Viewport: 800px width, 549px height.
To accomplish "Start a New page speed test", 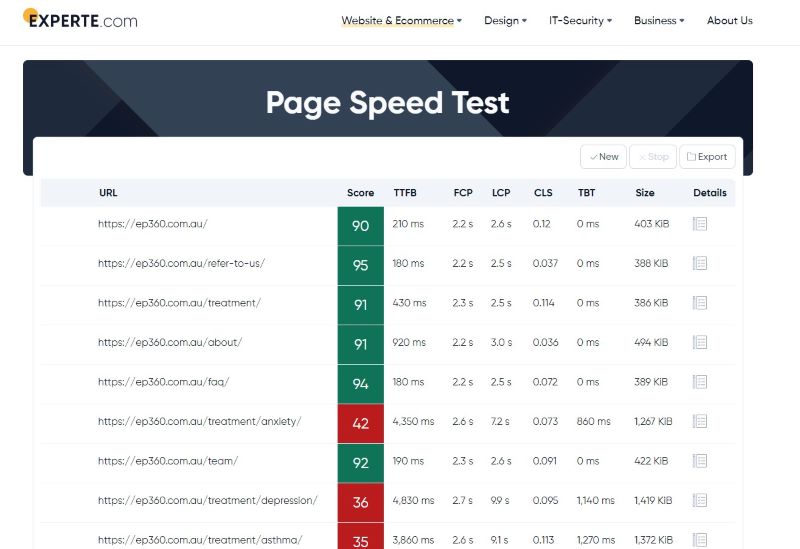I will [603, 157].
